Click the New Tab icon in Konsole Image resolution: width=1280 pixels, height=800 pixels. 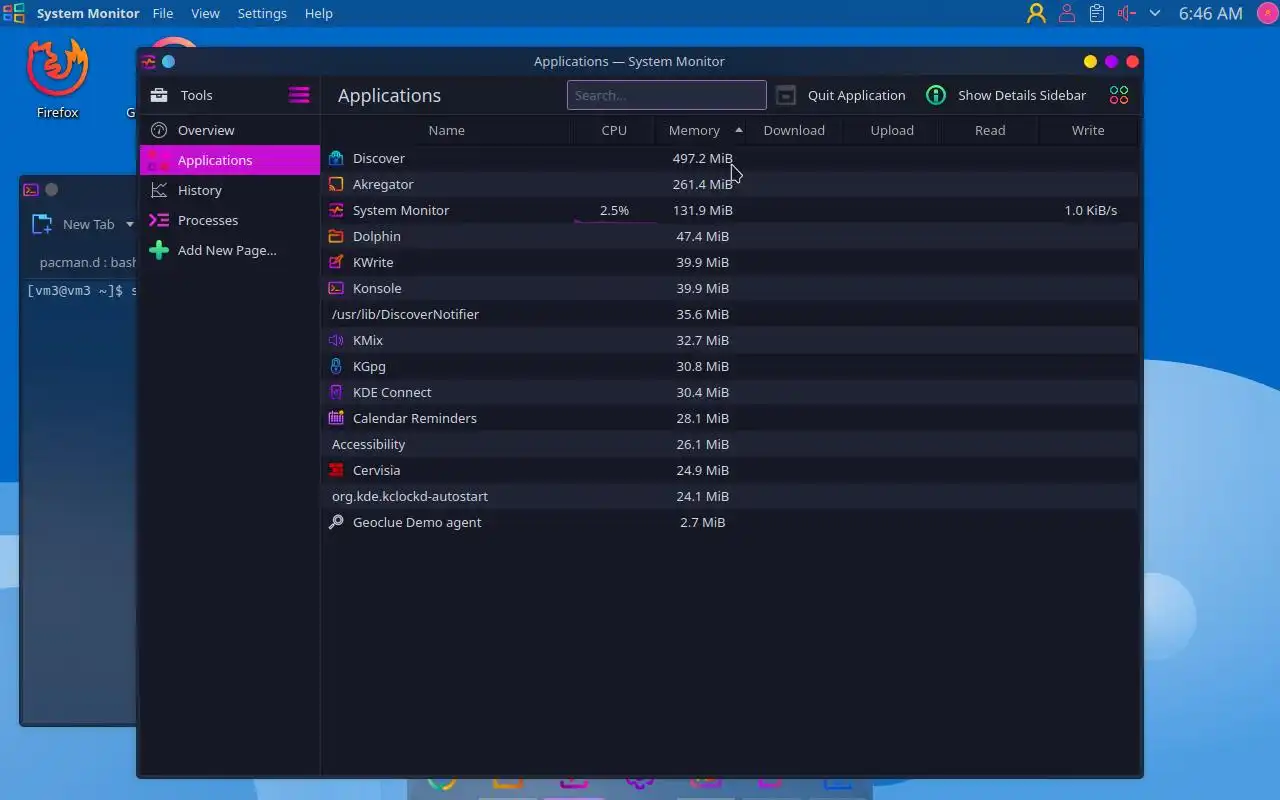pos(42,224)
